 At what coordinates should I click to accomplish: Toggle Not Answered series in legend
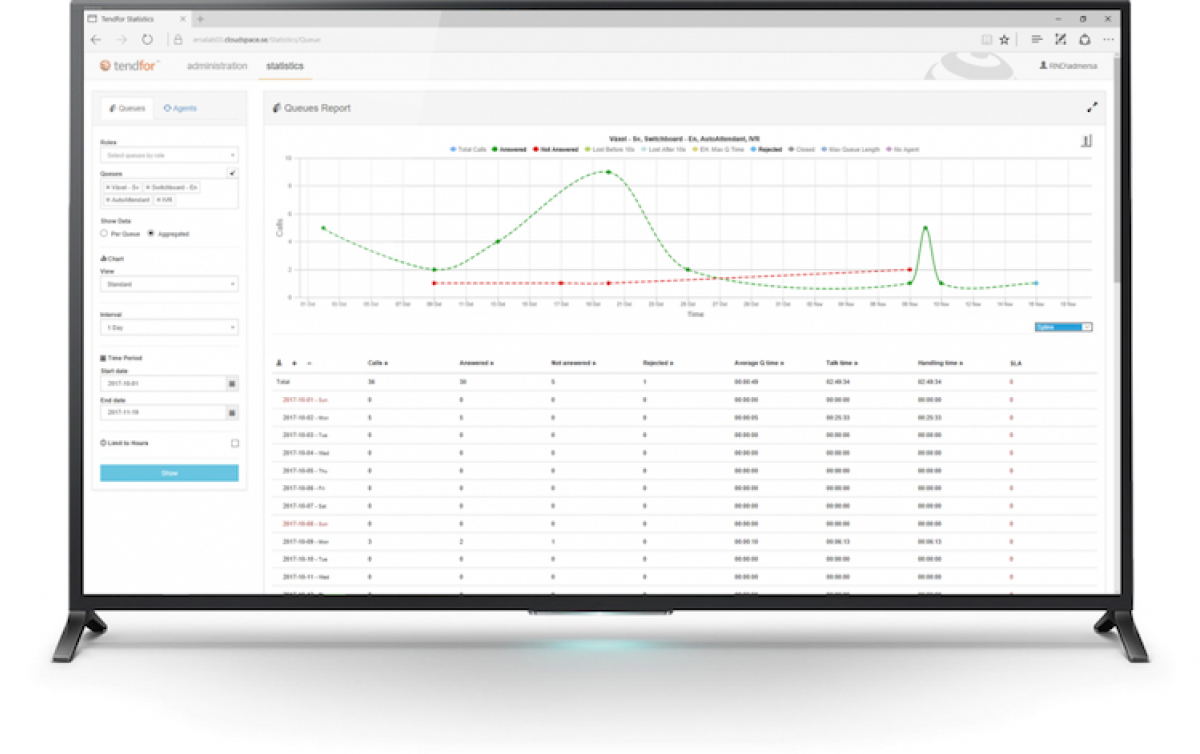click(x=556, y=149)
